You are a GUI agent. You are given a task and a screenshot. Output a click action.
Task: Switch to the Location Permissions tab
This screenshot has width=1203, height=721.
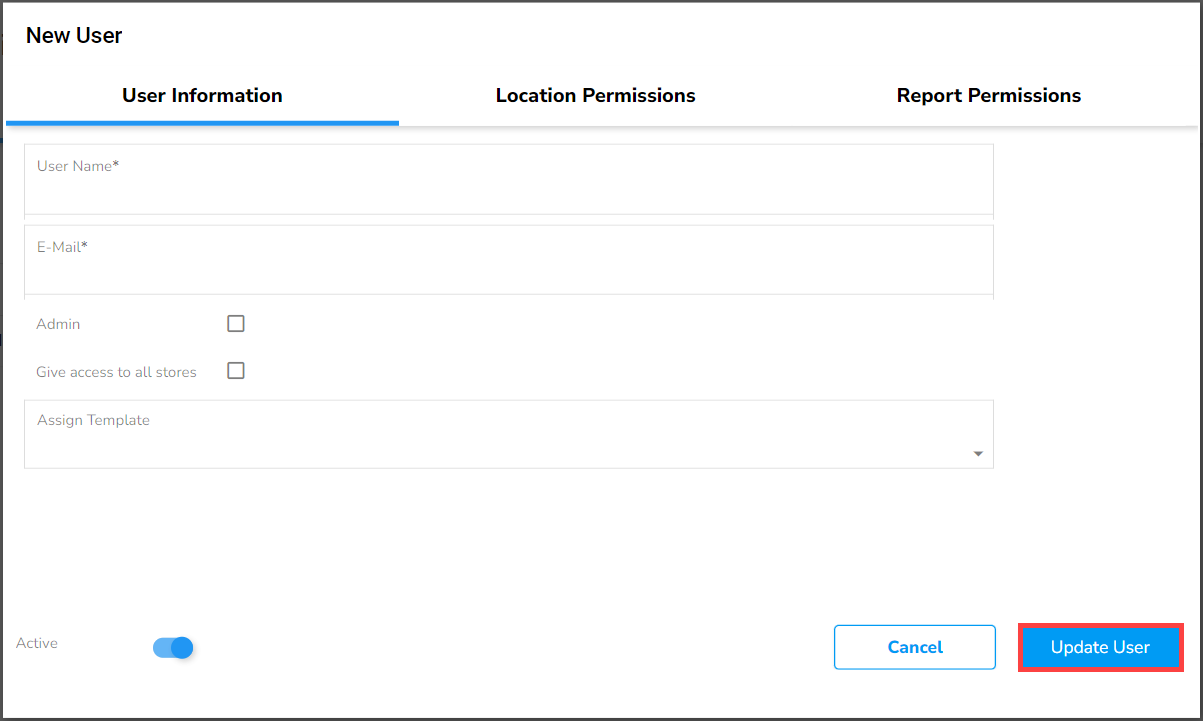[x=595, y=96]
